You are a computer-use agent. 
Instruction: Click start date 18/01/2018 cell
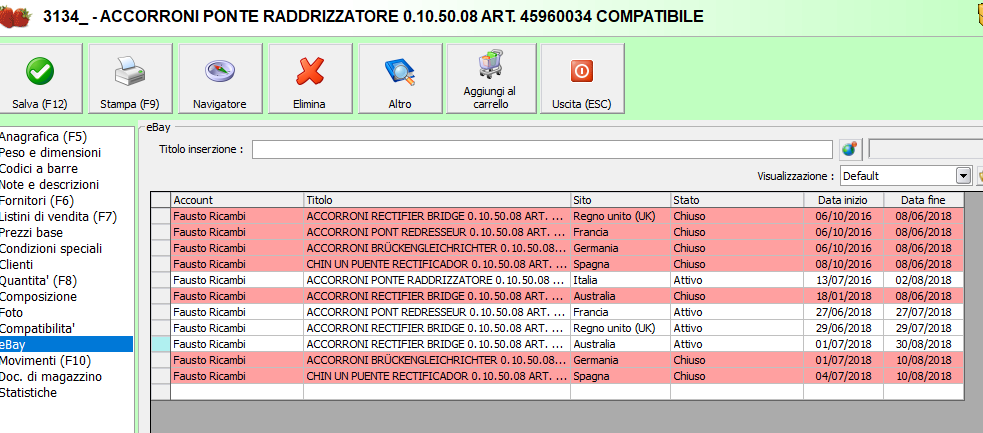(843, 296)
